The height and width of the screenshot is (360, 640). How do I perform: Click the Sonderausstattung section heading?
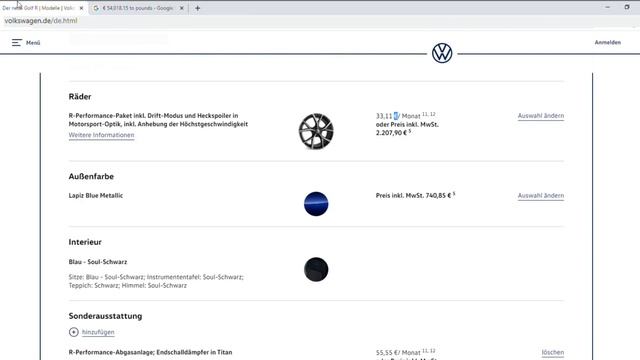click(105, 316)
